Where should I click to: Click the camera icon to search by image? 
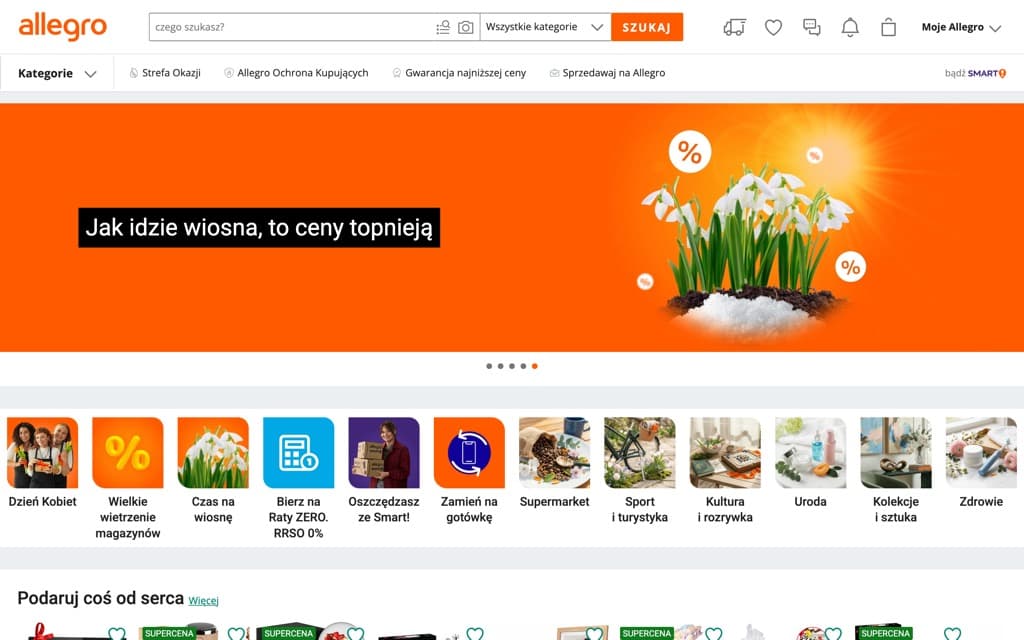tap(465, 27)
